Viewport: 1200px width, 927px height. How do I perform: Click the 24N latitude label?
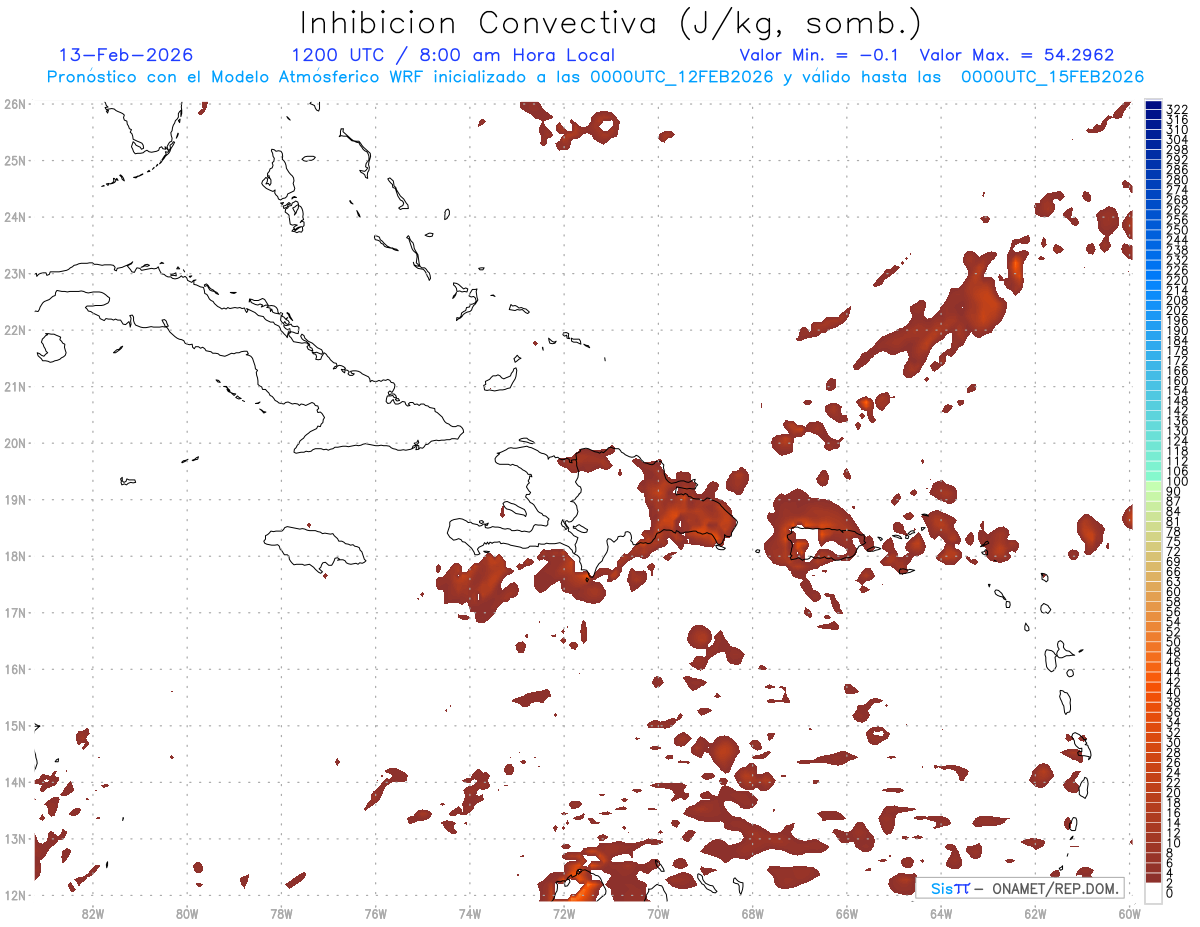[x=15, y=217]
